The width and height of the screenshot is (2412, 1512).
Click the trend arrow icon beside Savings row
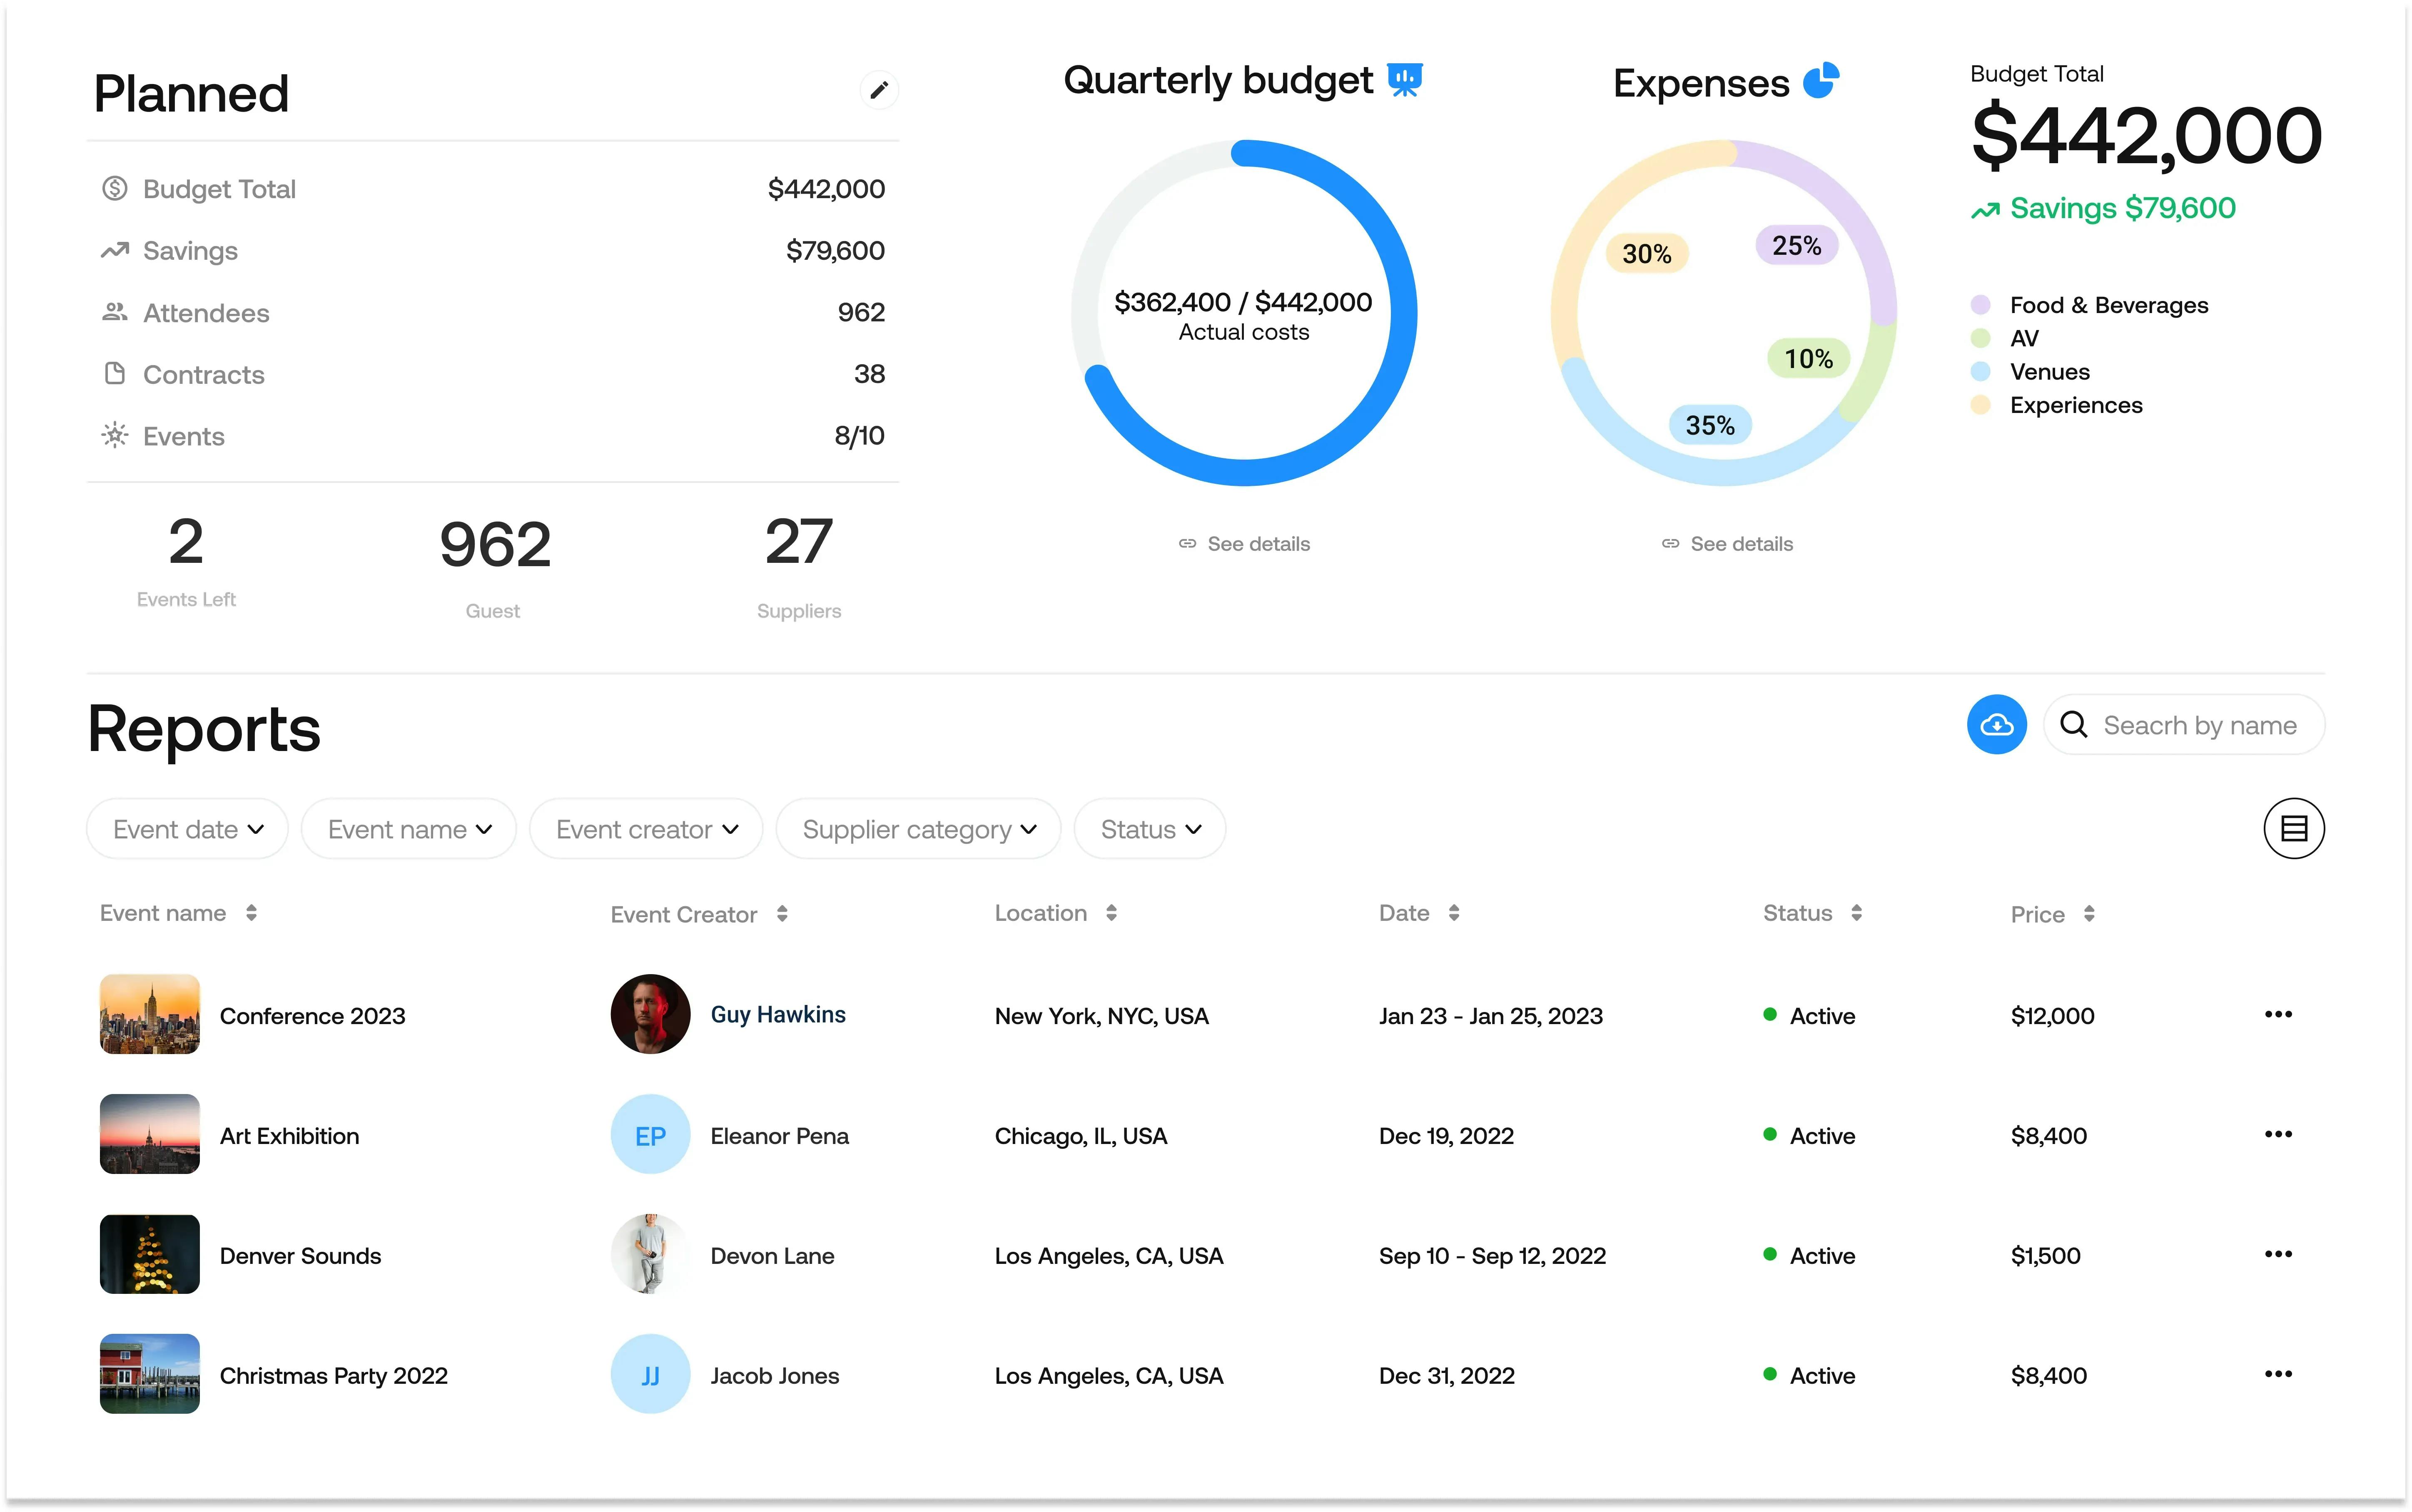tap(115, 250)
